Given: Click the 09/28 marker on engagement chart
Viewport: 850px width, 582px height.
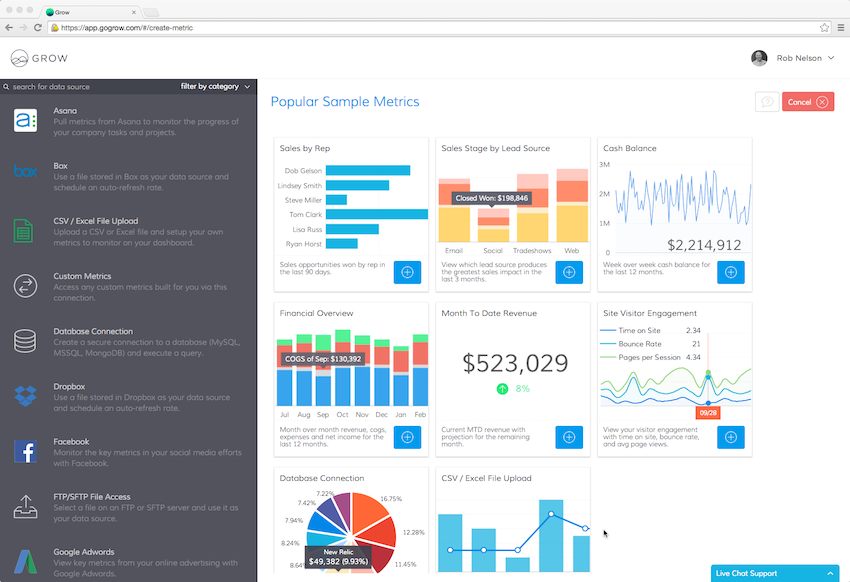Looking at the screenshot, I should [x=708, y=413].
